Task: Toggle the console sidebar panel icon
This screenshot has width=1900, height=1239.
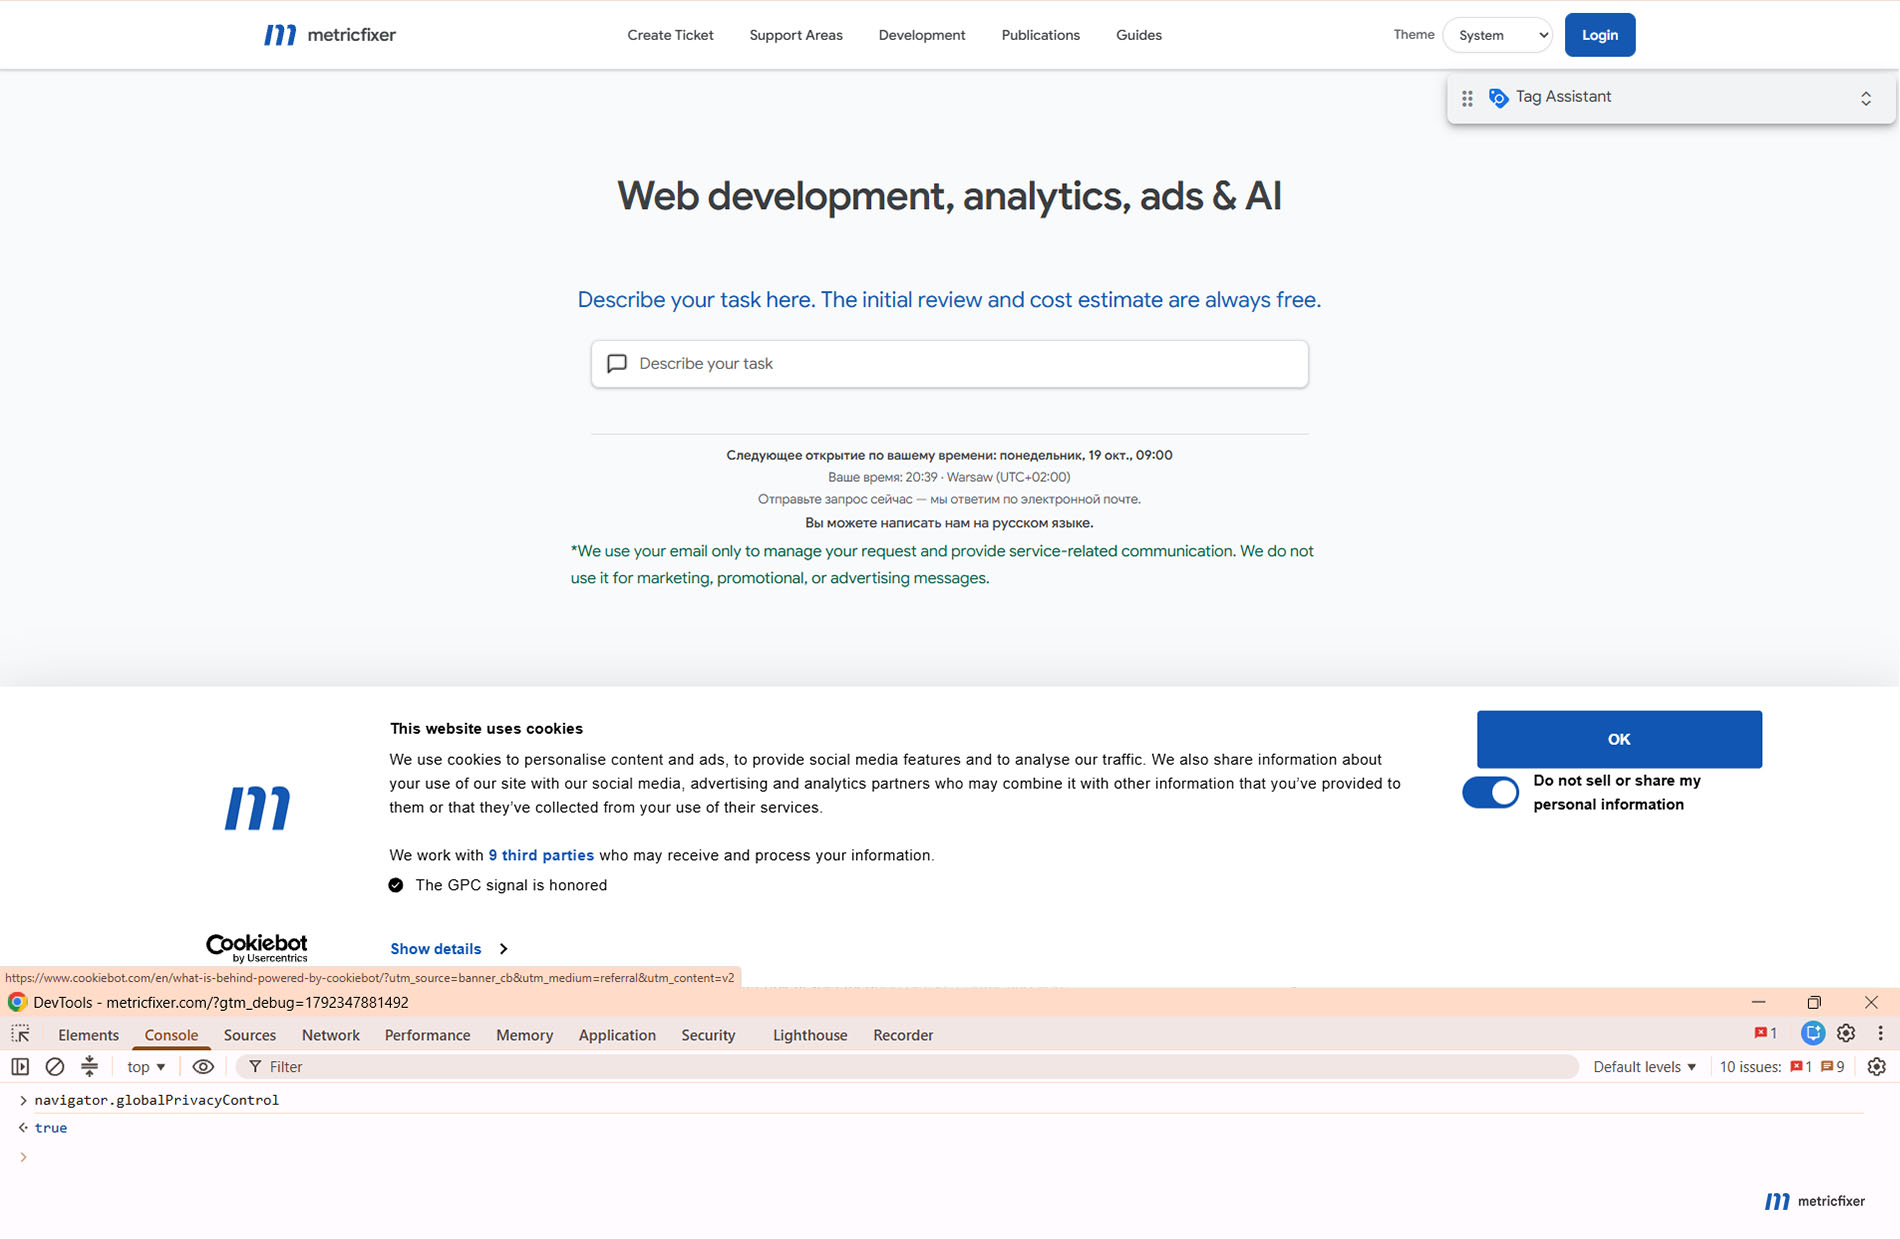Action: (20, 1067)
